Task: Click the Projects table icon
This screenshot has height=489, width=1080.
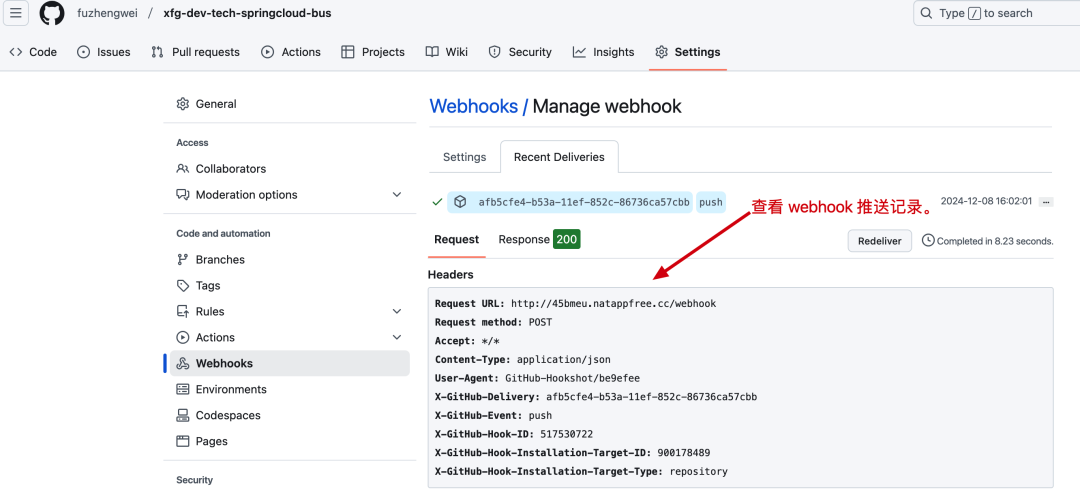Action: [348, 52]
